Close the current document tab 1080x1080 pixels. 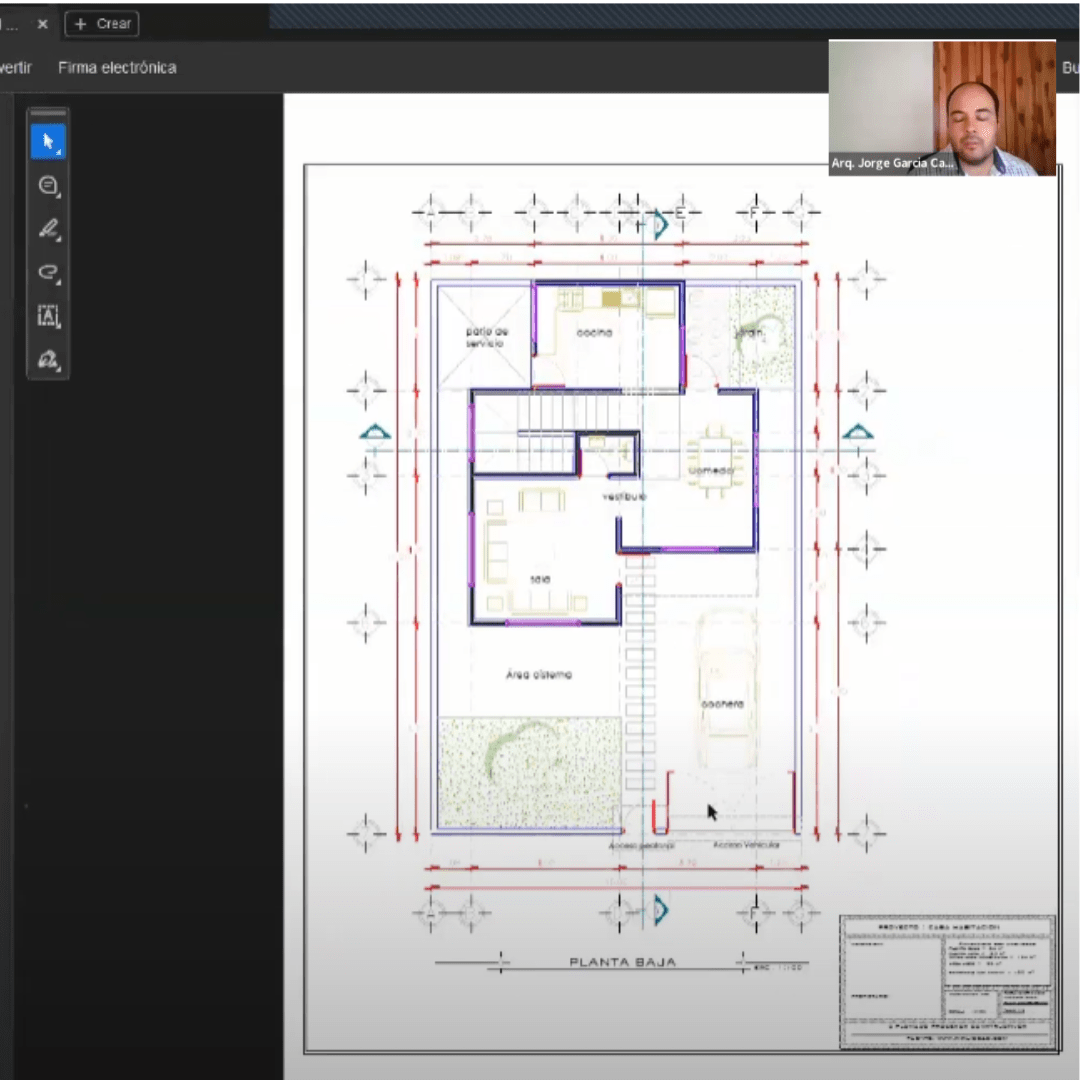click(42, 24)
